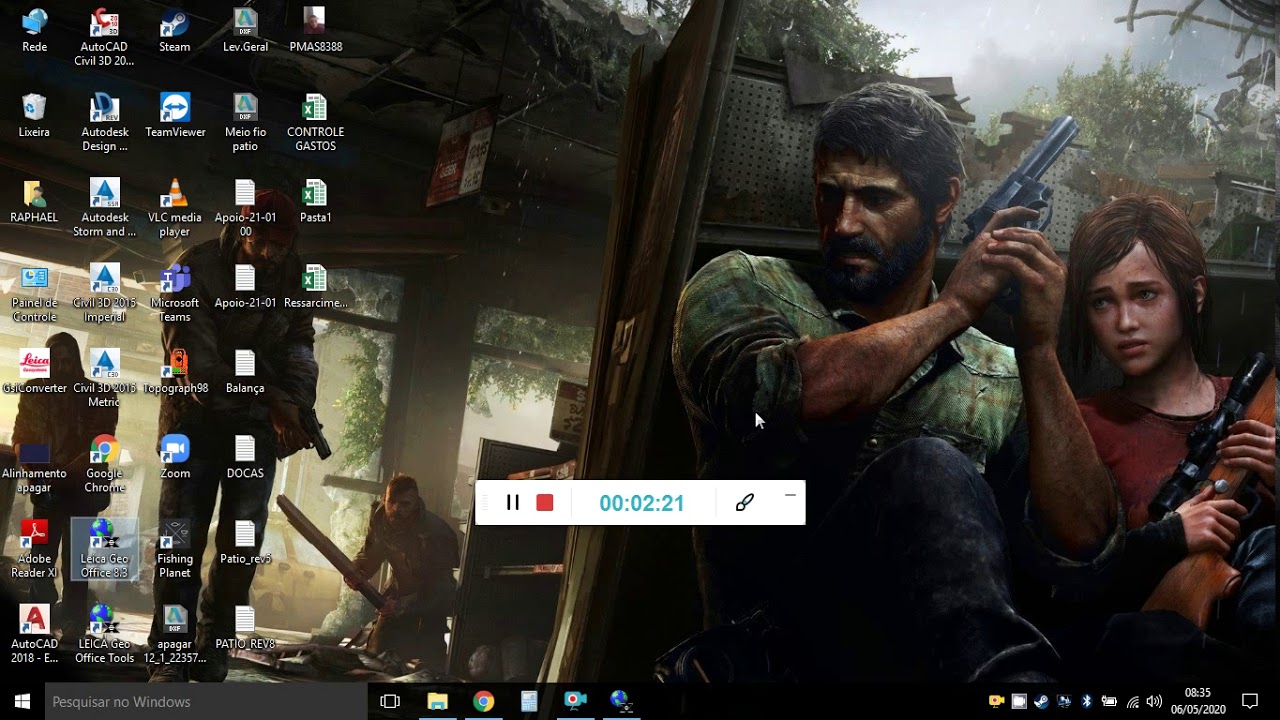The width and height of the screenshot is (1280, 720).
Task: Open the Rede desktop icon
Action: pos(35,31)
